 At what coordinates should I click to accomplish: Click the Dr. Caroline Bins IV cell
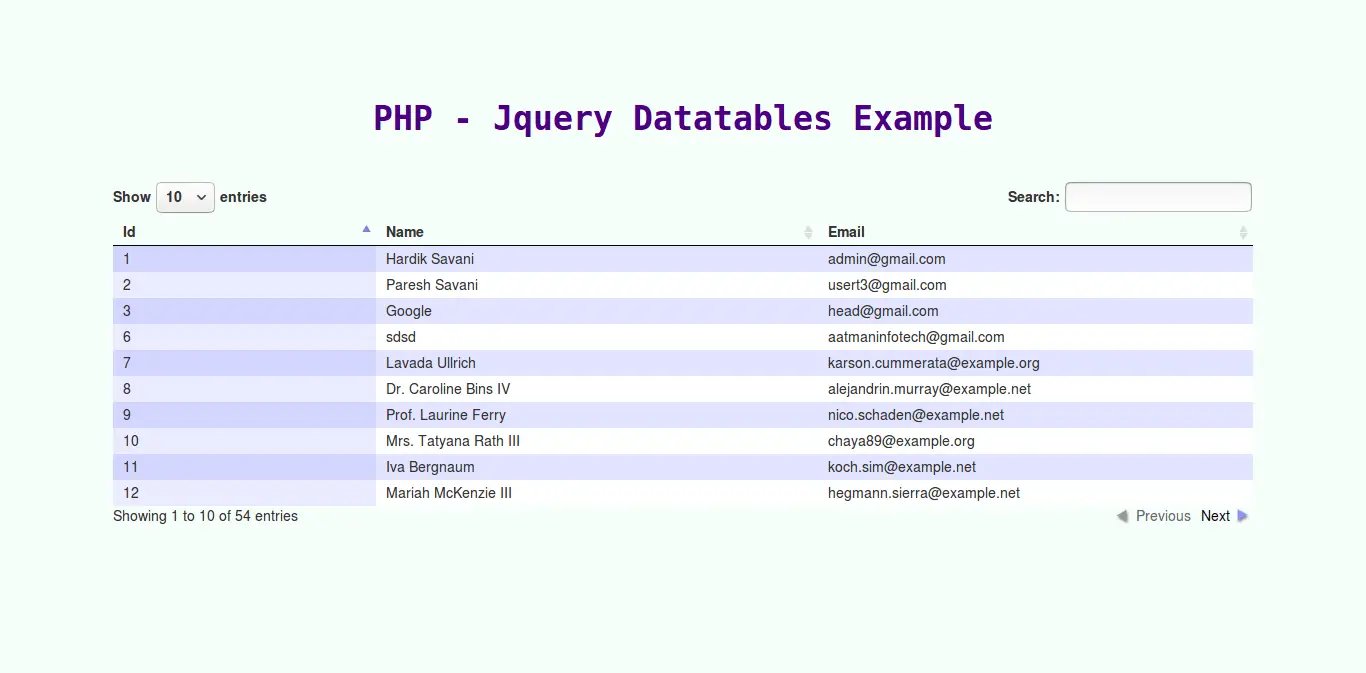447,389
